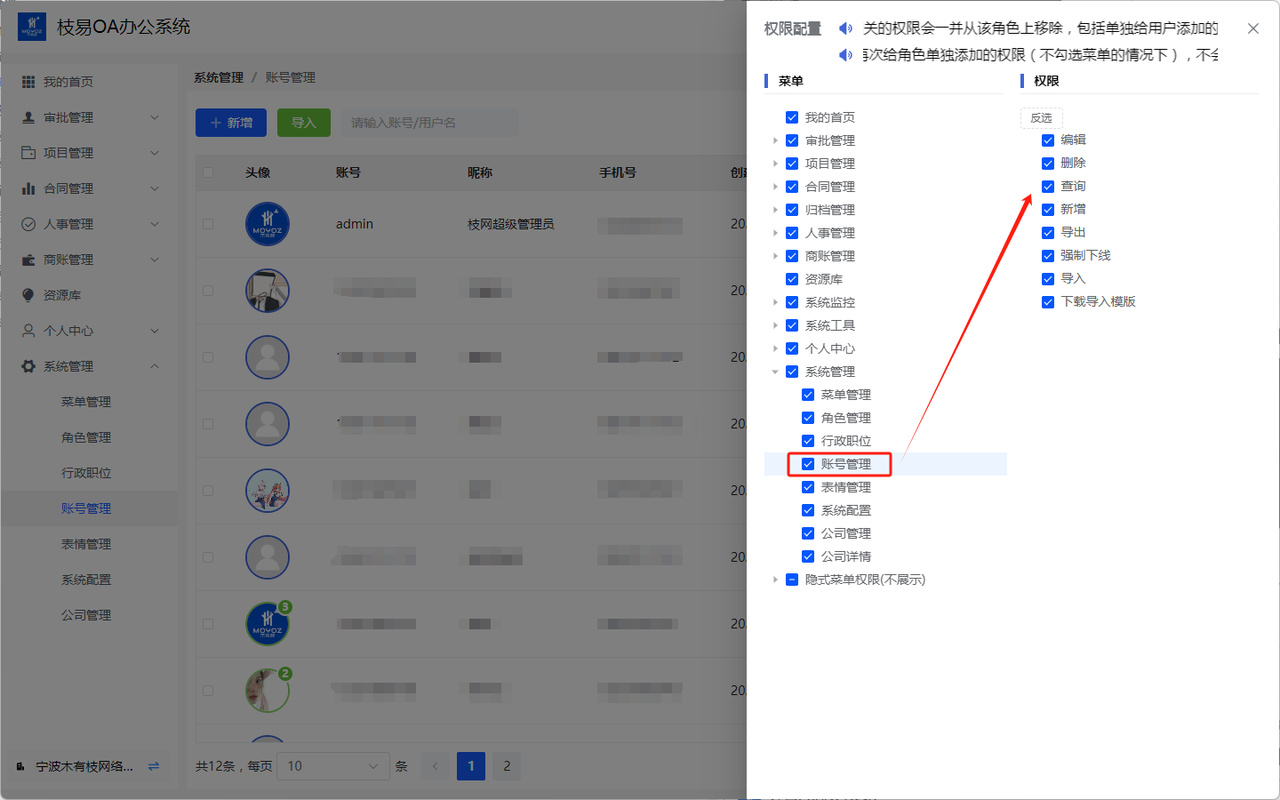The image size is (1280, 800).
Task: Click the 审批管理 stamp icon in sidebar
Action: (28, 117)
